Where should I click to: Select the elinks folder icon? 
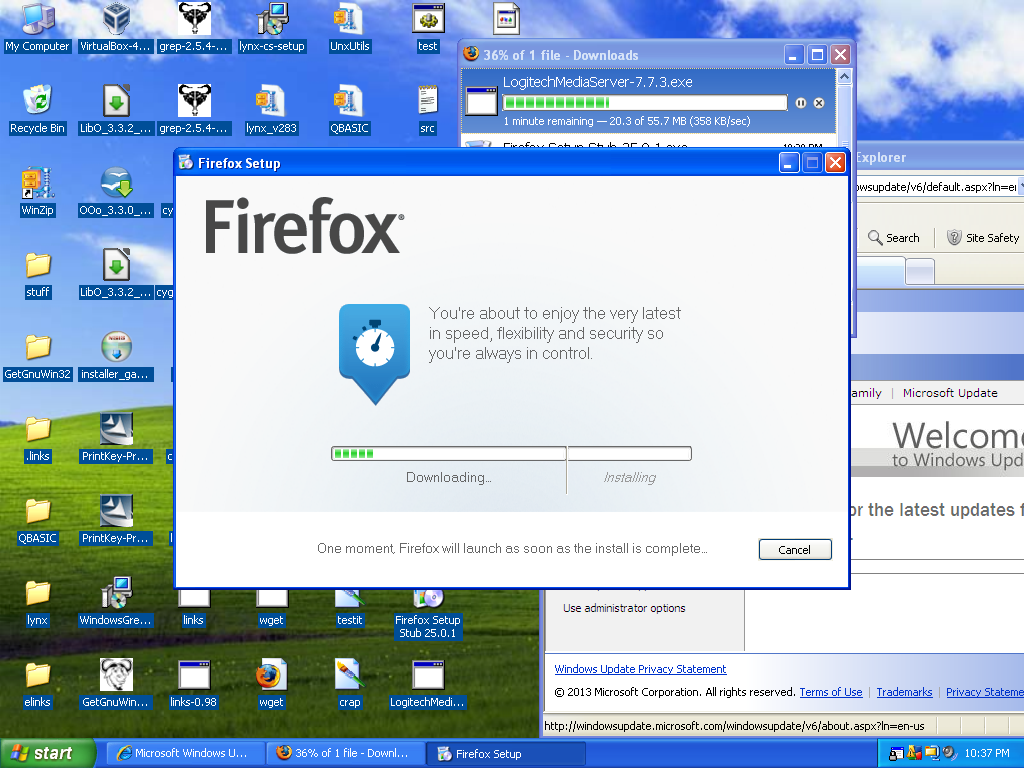coord(37,684)
